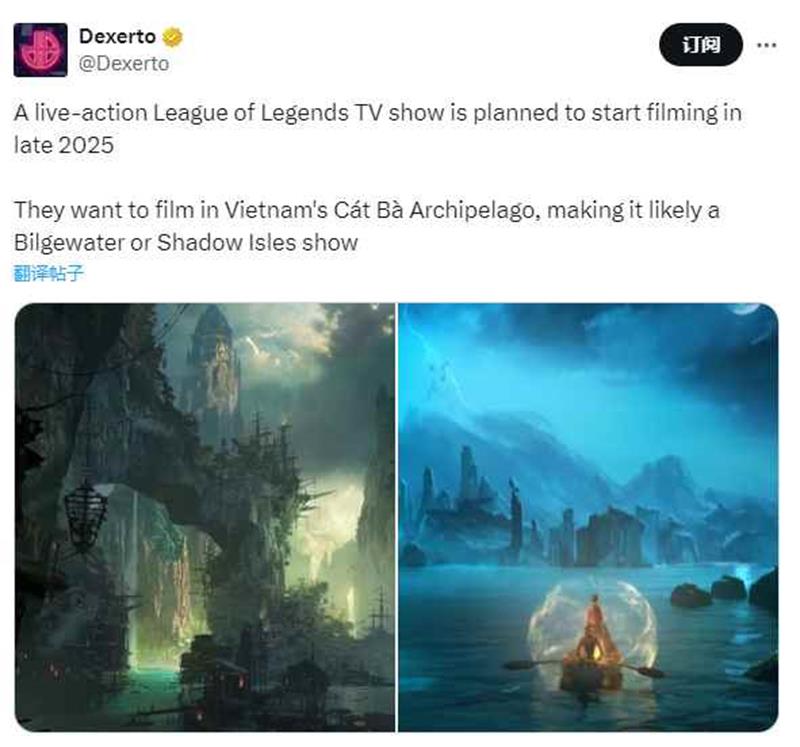This screenshot has height=747, width=800.
Task: Translate the post via 翻译帖子 link
Action: [48, 273]
